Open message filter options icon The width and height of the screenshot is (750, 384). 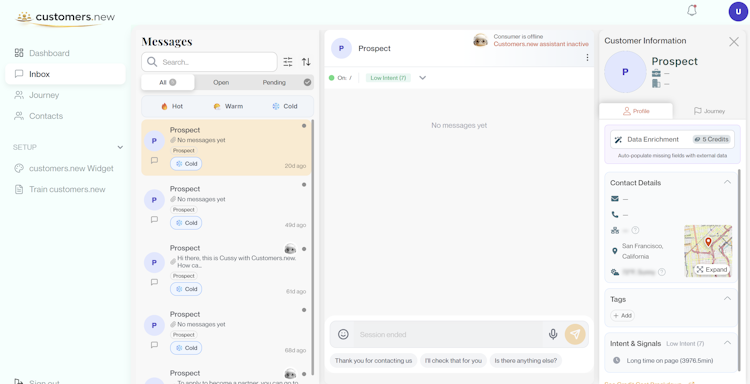pos(288,62)
